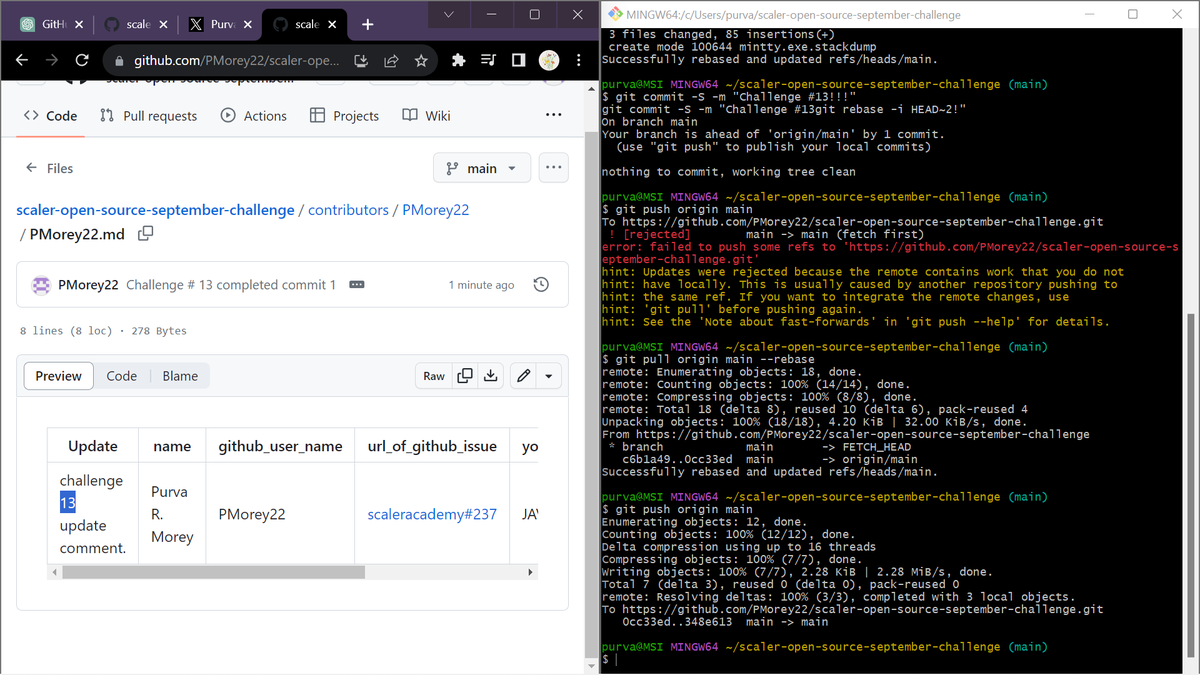Switch file view to Blame

[180, 376]
